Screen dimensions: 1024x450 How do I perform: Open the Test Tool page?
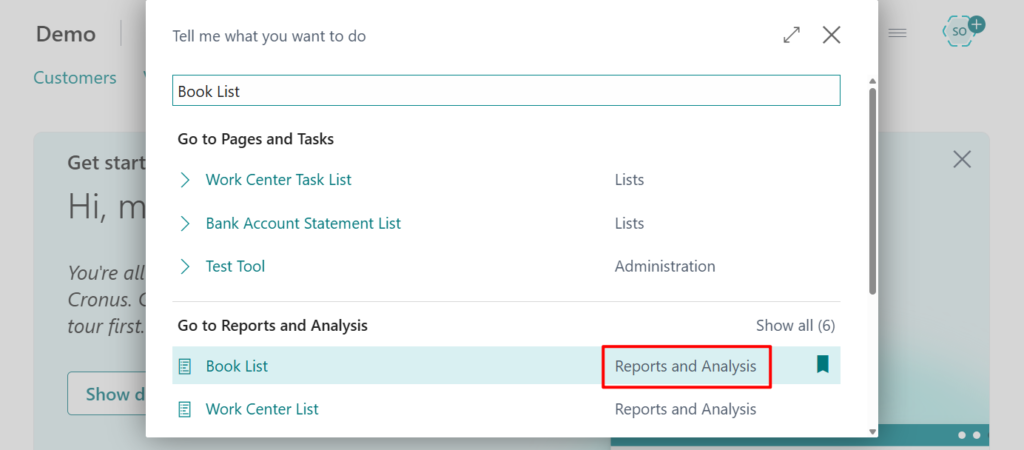pyautogui.click(x=235, y=267)
